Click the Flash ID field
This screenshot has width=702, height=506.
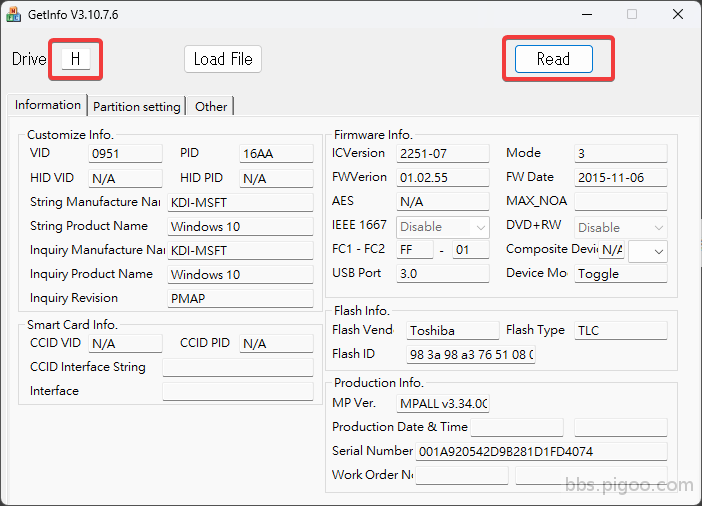(x=470, y=355)
